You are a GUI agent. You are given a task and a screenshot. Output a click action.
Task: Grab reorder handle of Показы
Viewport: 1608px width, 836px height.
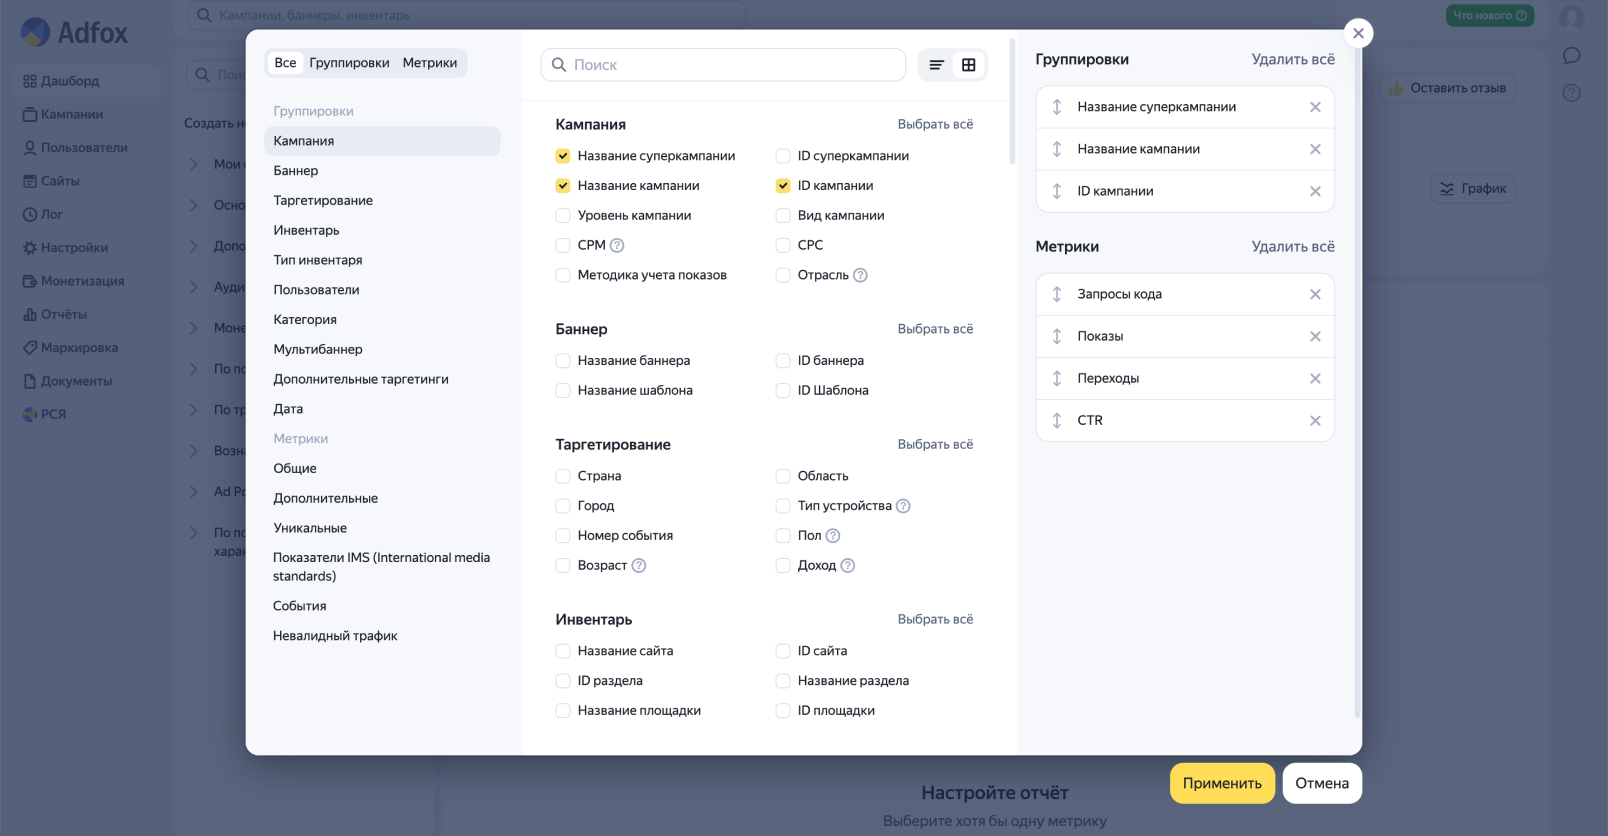tap(1057, 336)
